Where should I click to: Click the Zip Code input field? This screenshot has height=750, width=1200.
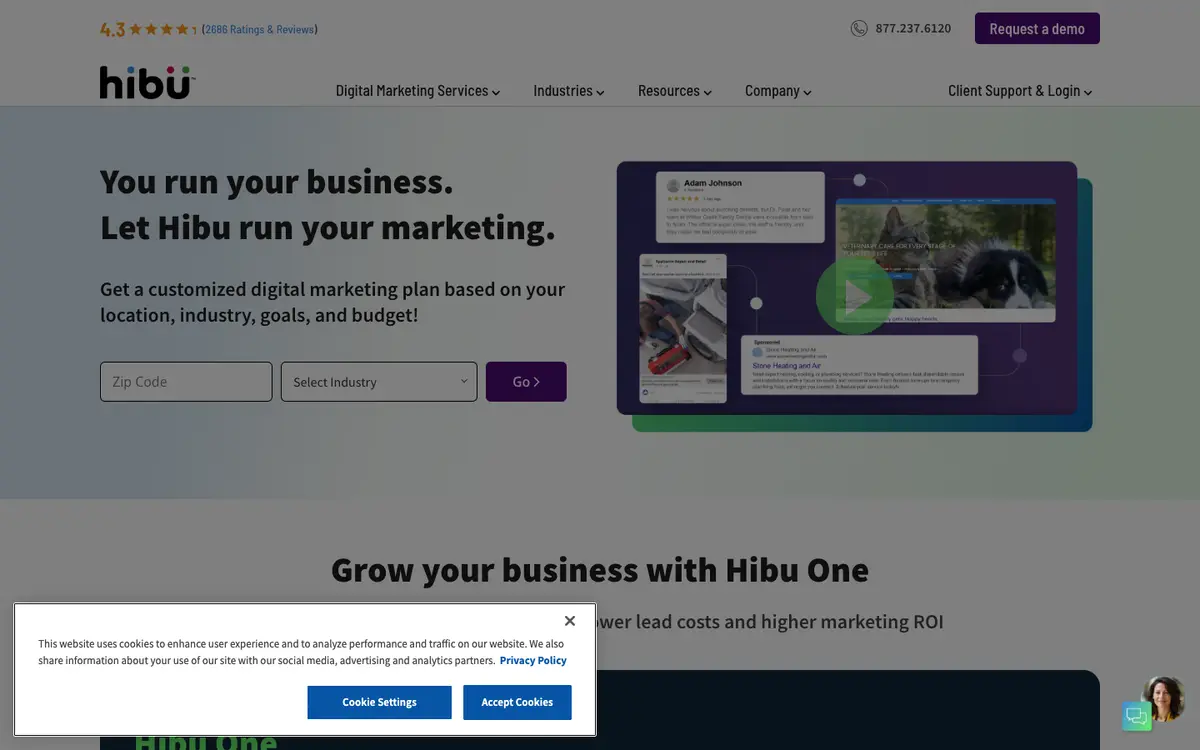pyautogui.click(x=186, y=382)
